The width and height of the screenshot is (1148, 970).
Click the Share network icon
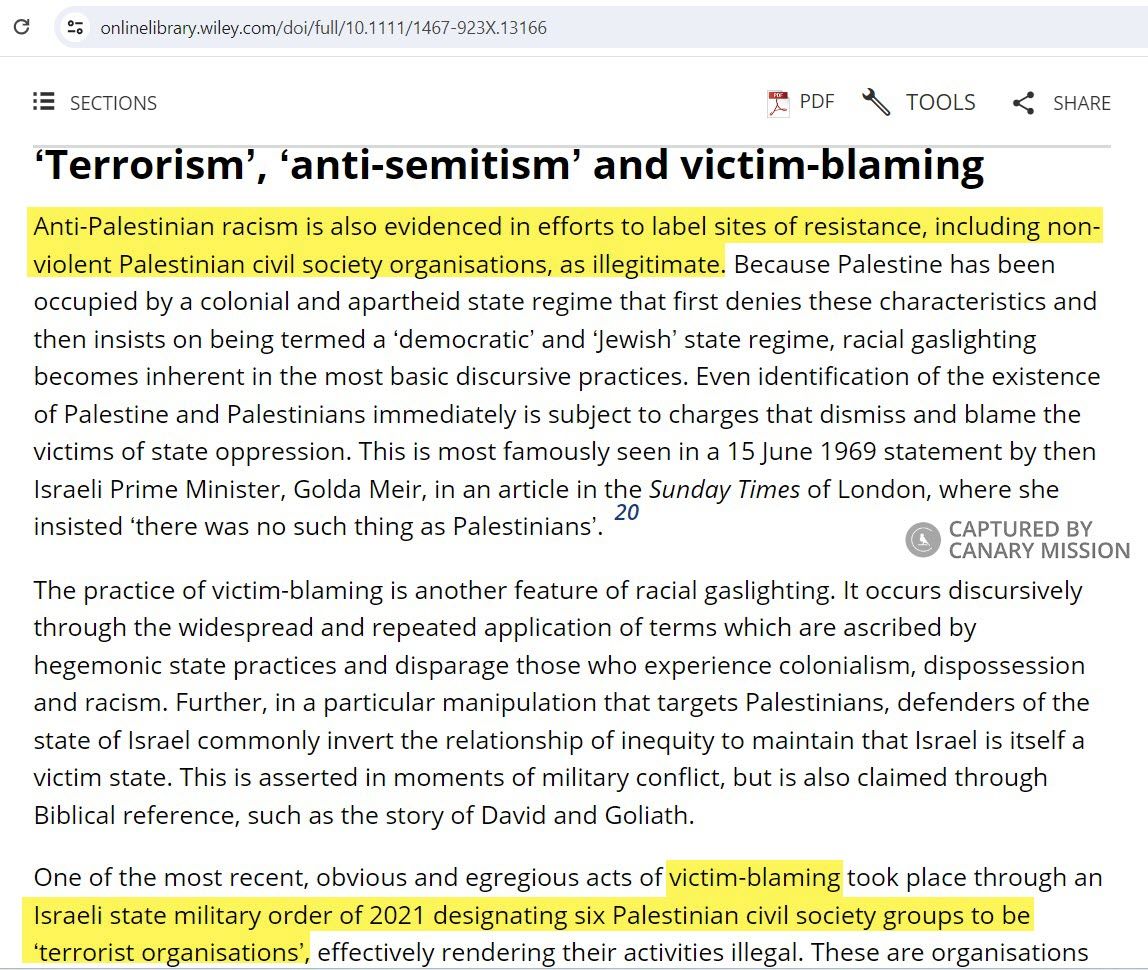tap(1023, 103)
